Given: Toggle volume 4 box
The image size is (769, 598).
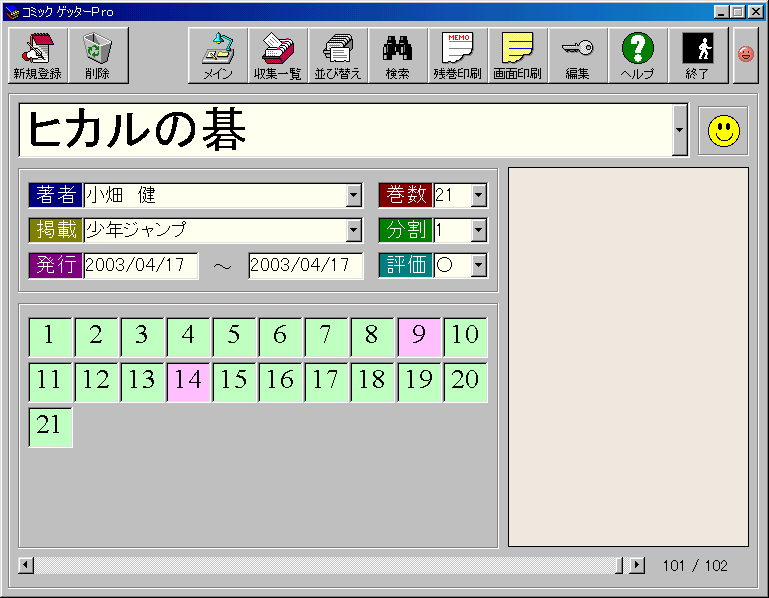Looking at the screenshot, I should (x=189, y=337).
